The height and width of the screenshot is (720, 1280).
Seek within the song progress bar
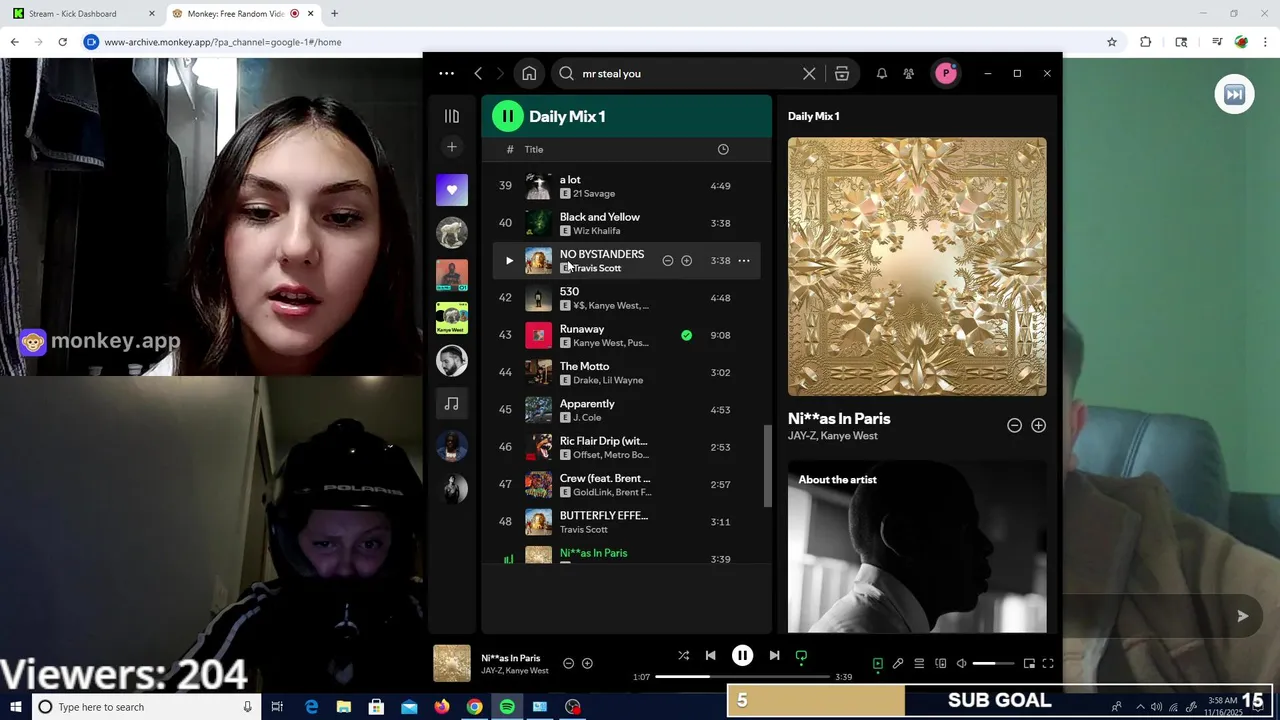743,677
